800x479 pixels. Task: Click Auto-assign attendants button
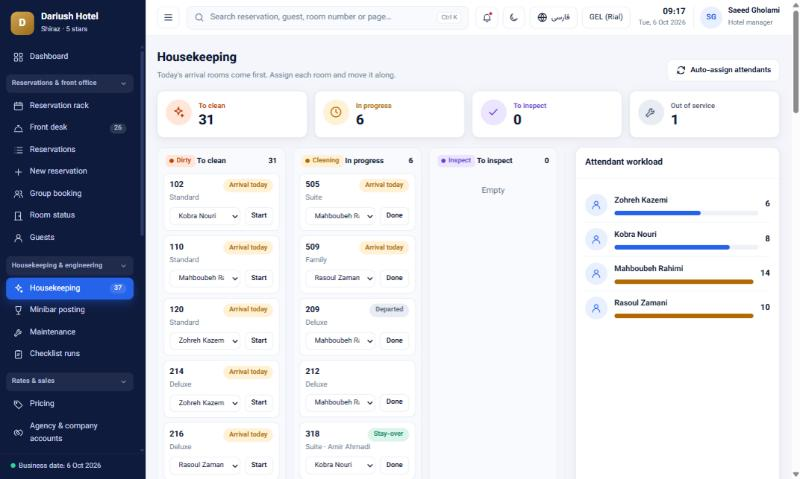click(723, 70)
